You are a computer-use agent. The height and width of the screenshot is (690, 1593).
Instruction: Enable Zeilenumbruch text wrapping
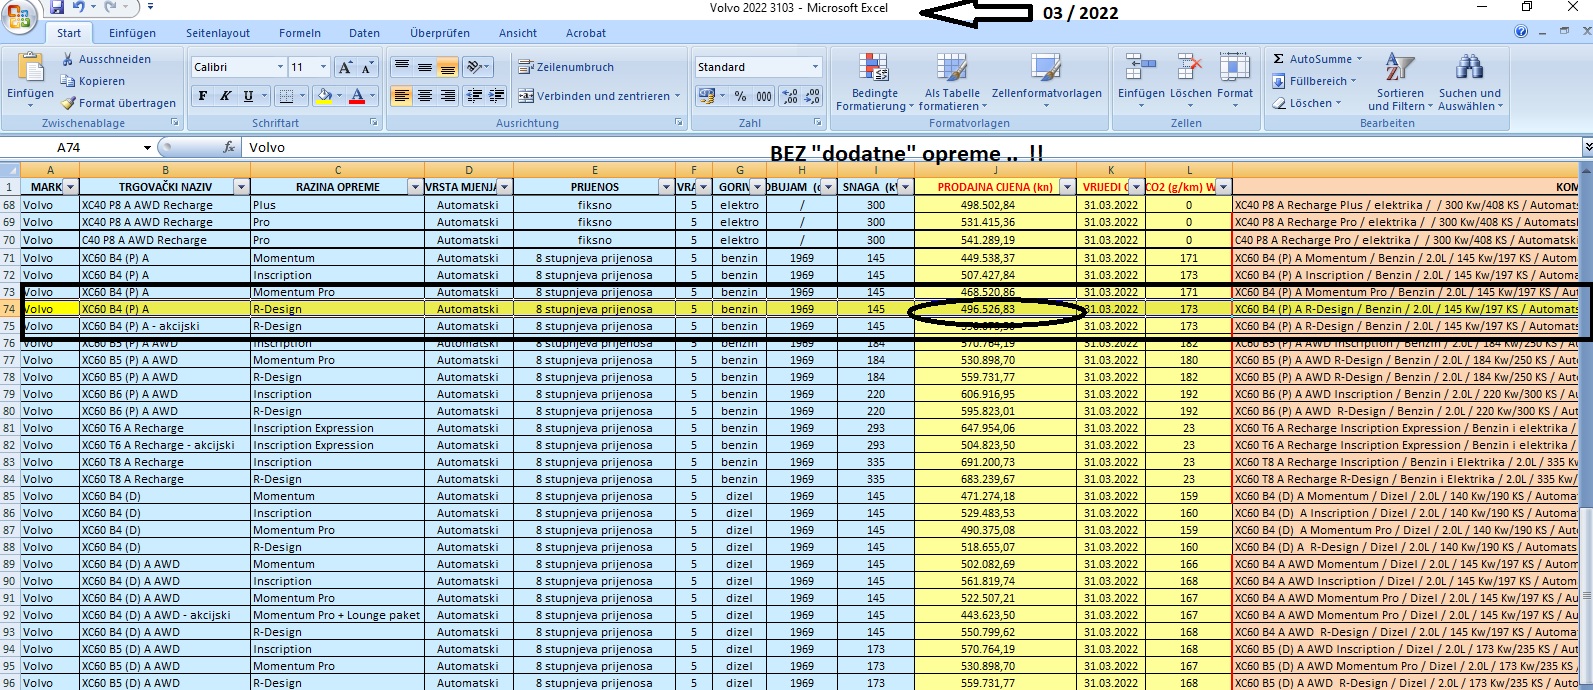click(566, 67)
